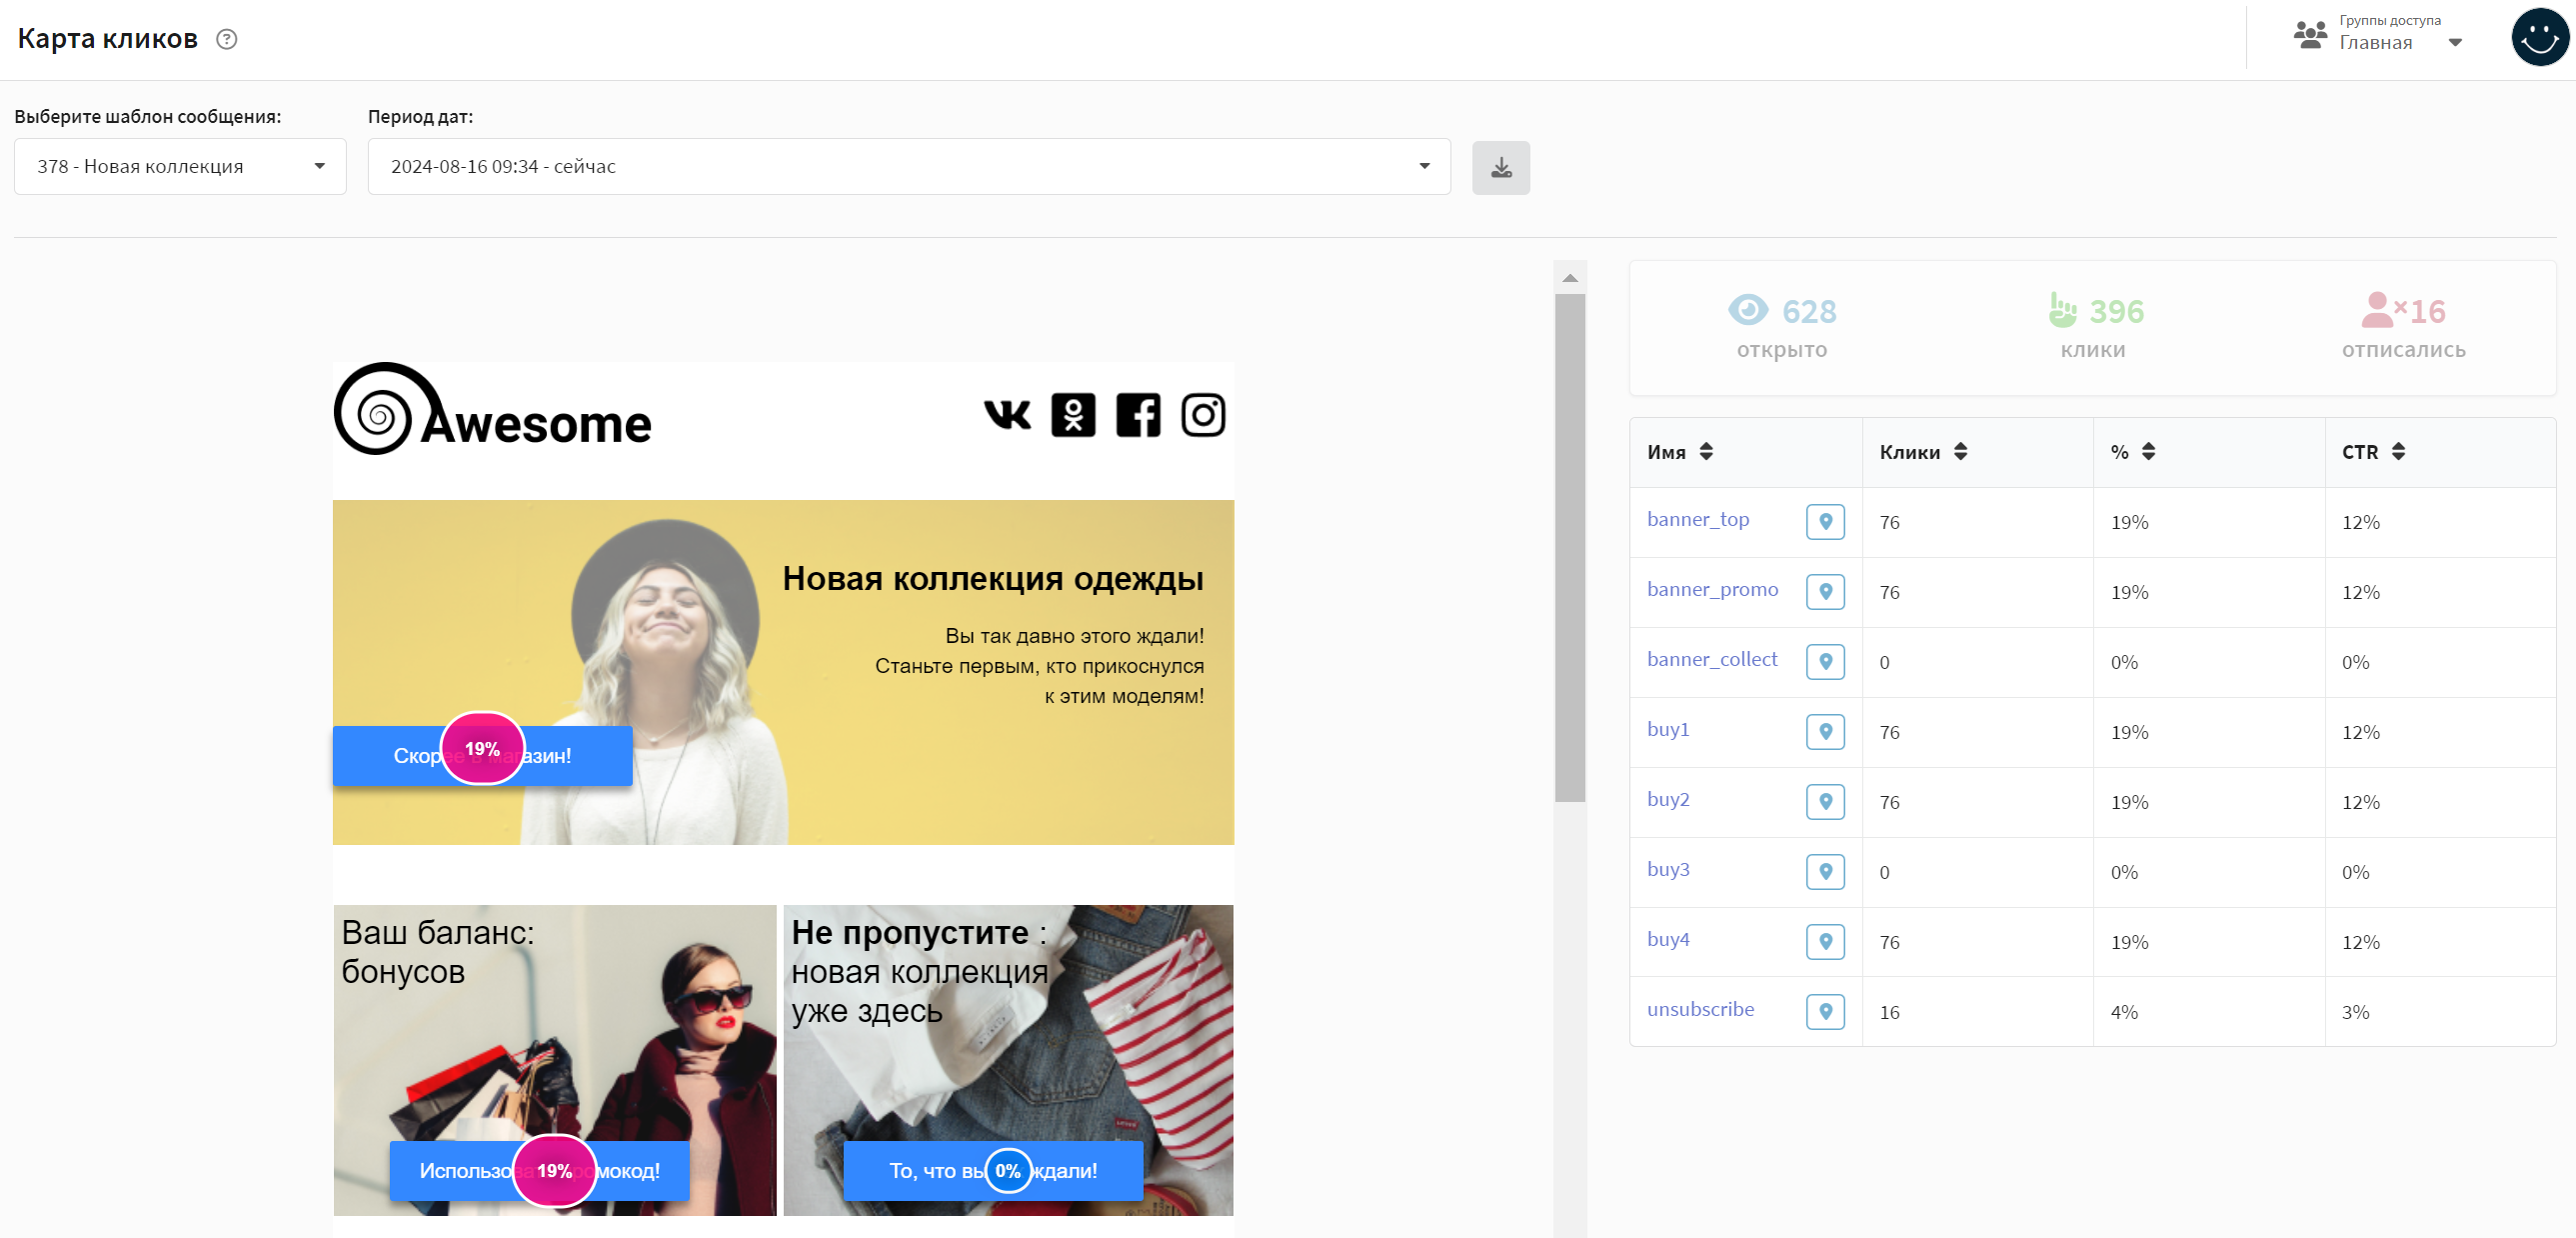Image resolution: width=2576 pixels, height=1238 pixels.
Task: Open the Instagram icon in the email header
Action: click(1203, 414)
